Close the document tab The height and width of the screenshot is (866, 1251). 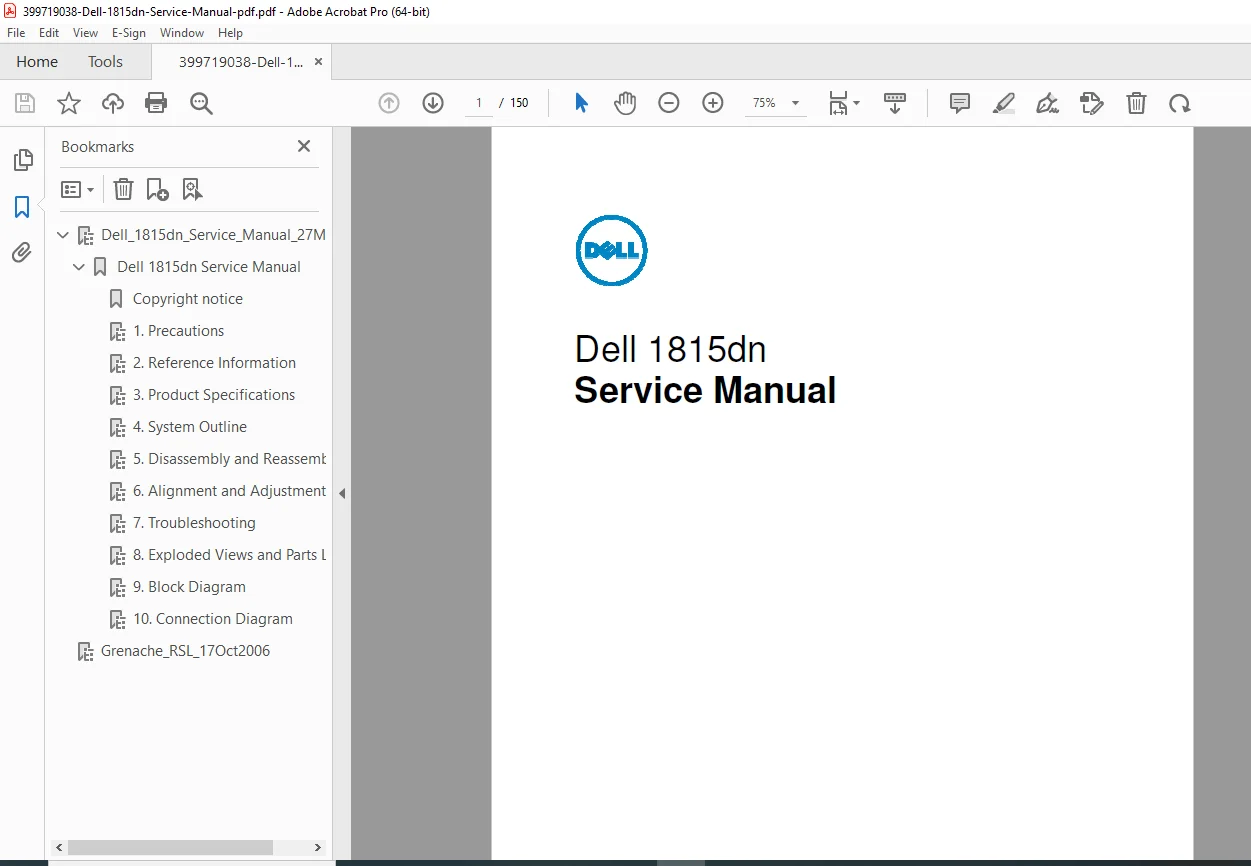pos(318,62)
